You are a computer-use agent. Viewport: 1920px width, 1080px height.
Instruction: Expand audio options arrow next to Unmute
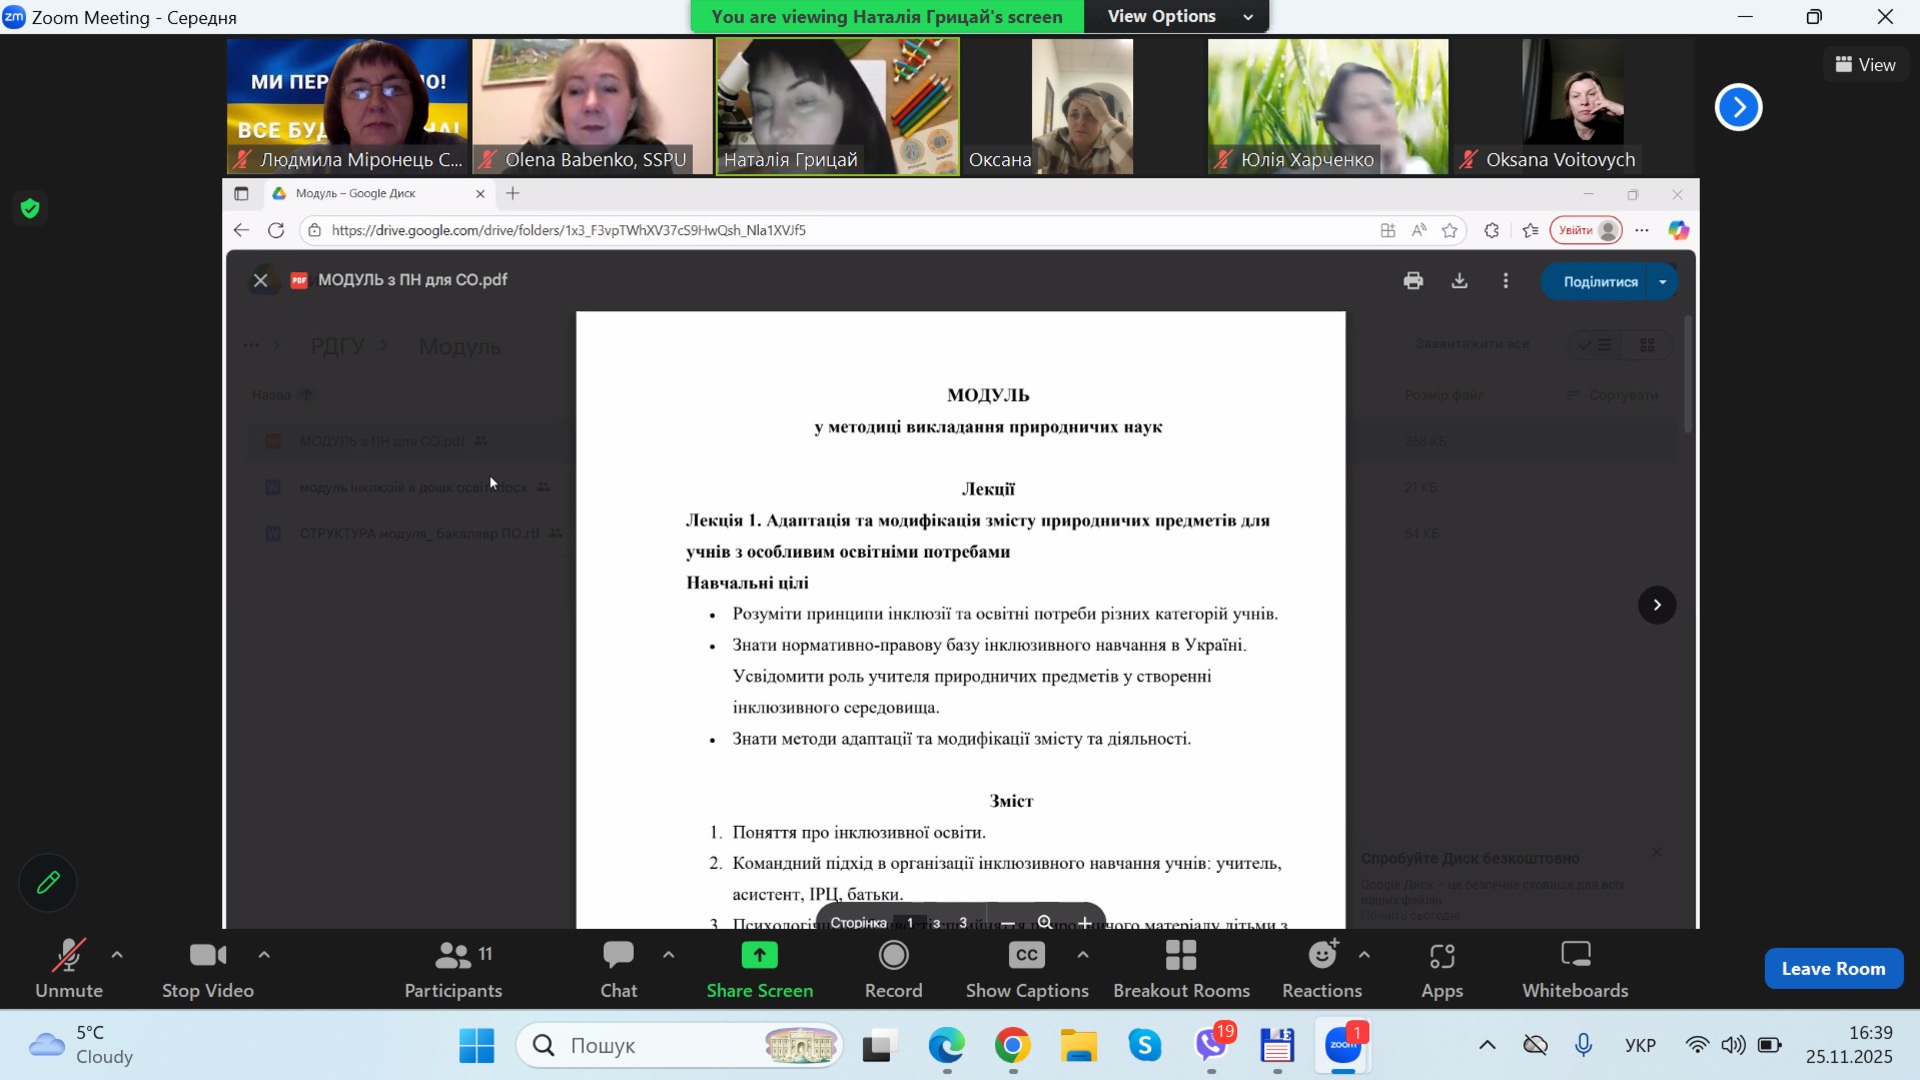coord(117,955)
